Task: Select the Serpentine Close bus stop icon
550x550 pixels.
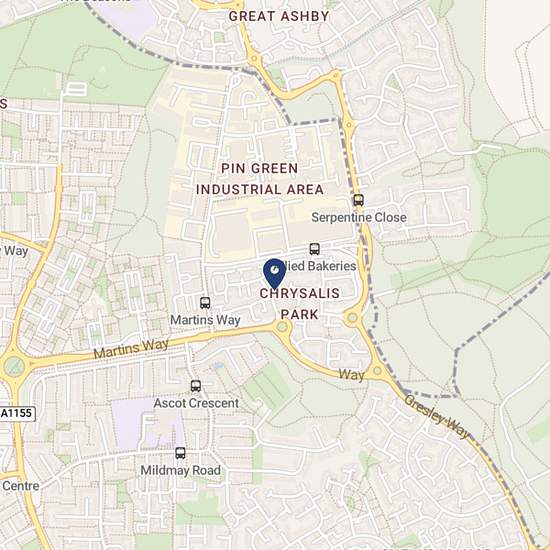Action: [358, 200]
